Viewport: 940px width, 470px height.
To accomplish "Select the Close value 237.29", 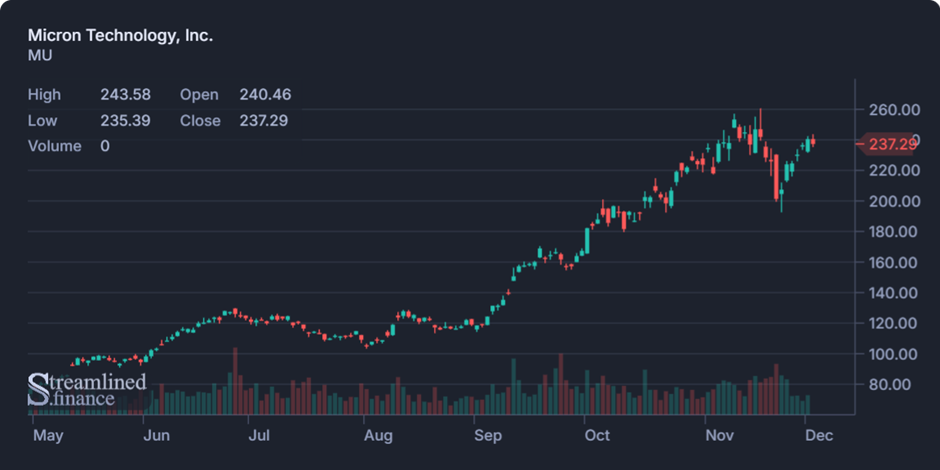I will point(264,120).
